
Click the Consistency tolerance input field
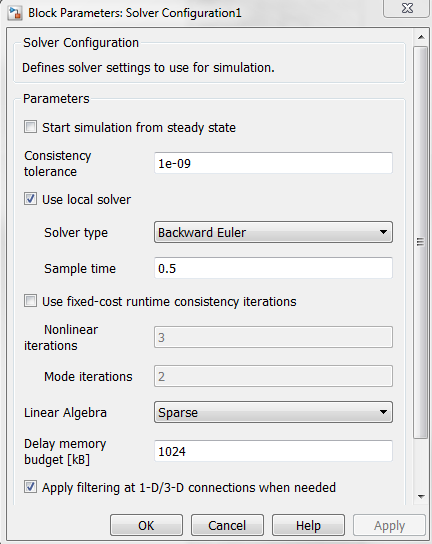(273, 163)
